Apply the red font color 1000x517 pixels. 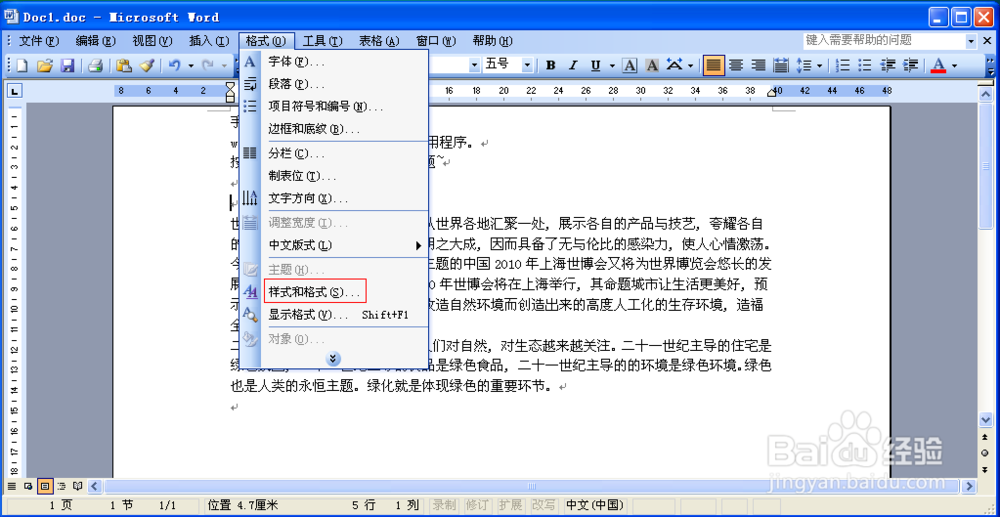coord(938,65)
